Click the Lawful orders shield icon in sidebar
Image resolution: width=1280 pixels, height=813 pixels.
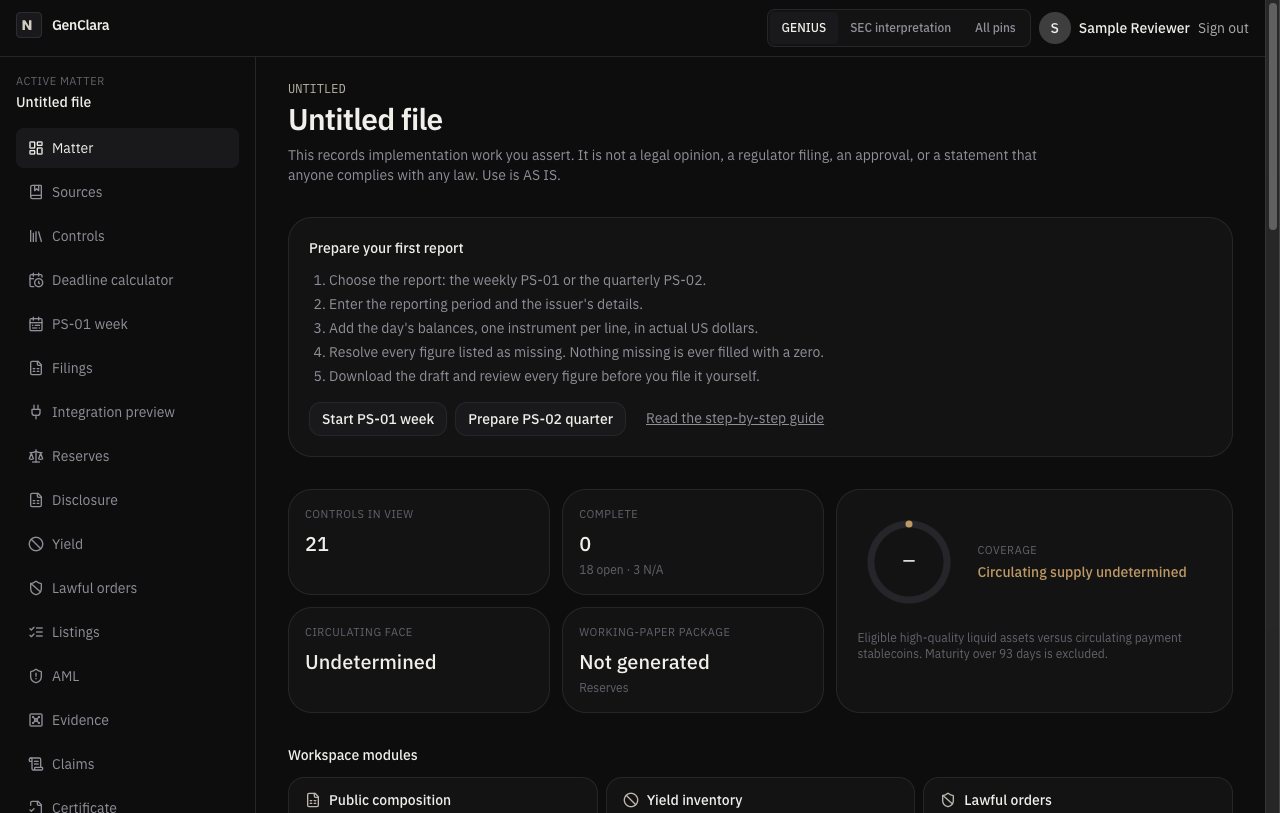pos(36,588)
